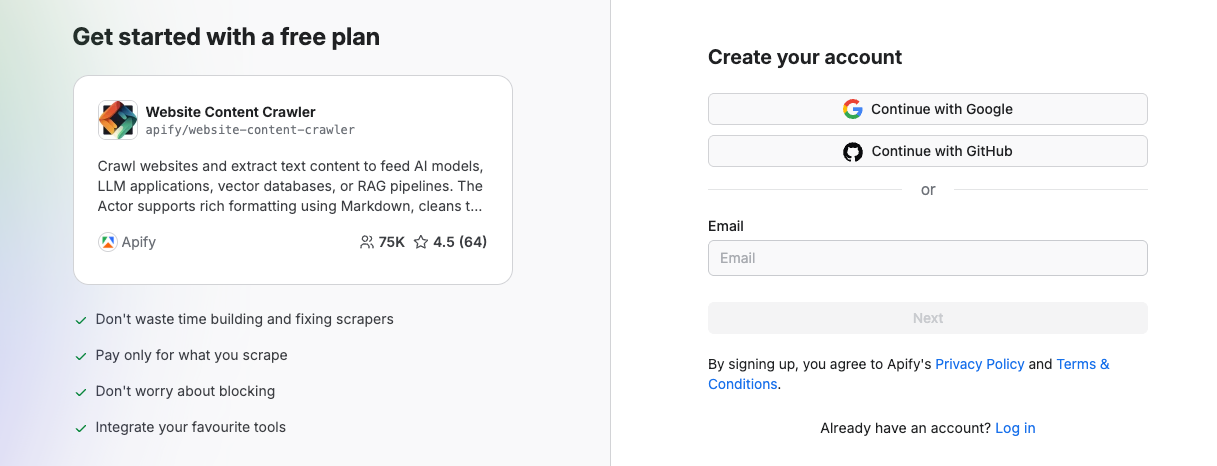Click the star rating icon near 4.5
The image size is (1217, 466).
pyautogui.click(x=421, y=242)
